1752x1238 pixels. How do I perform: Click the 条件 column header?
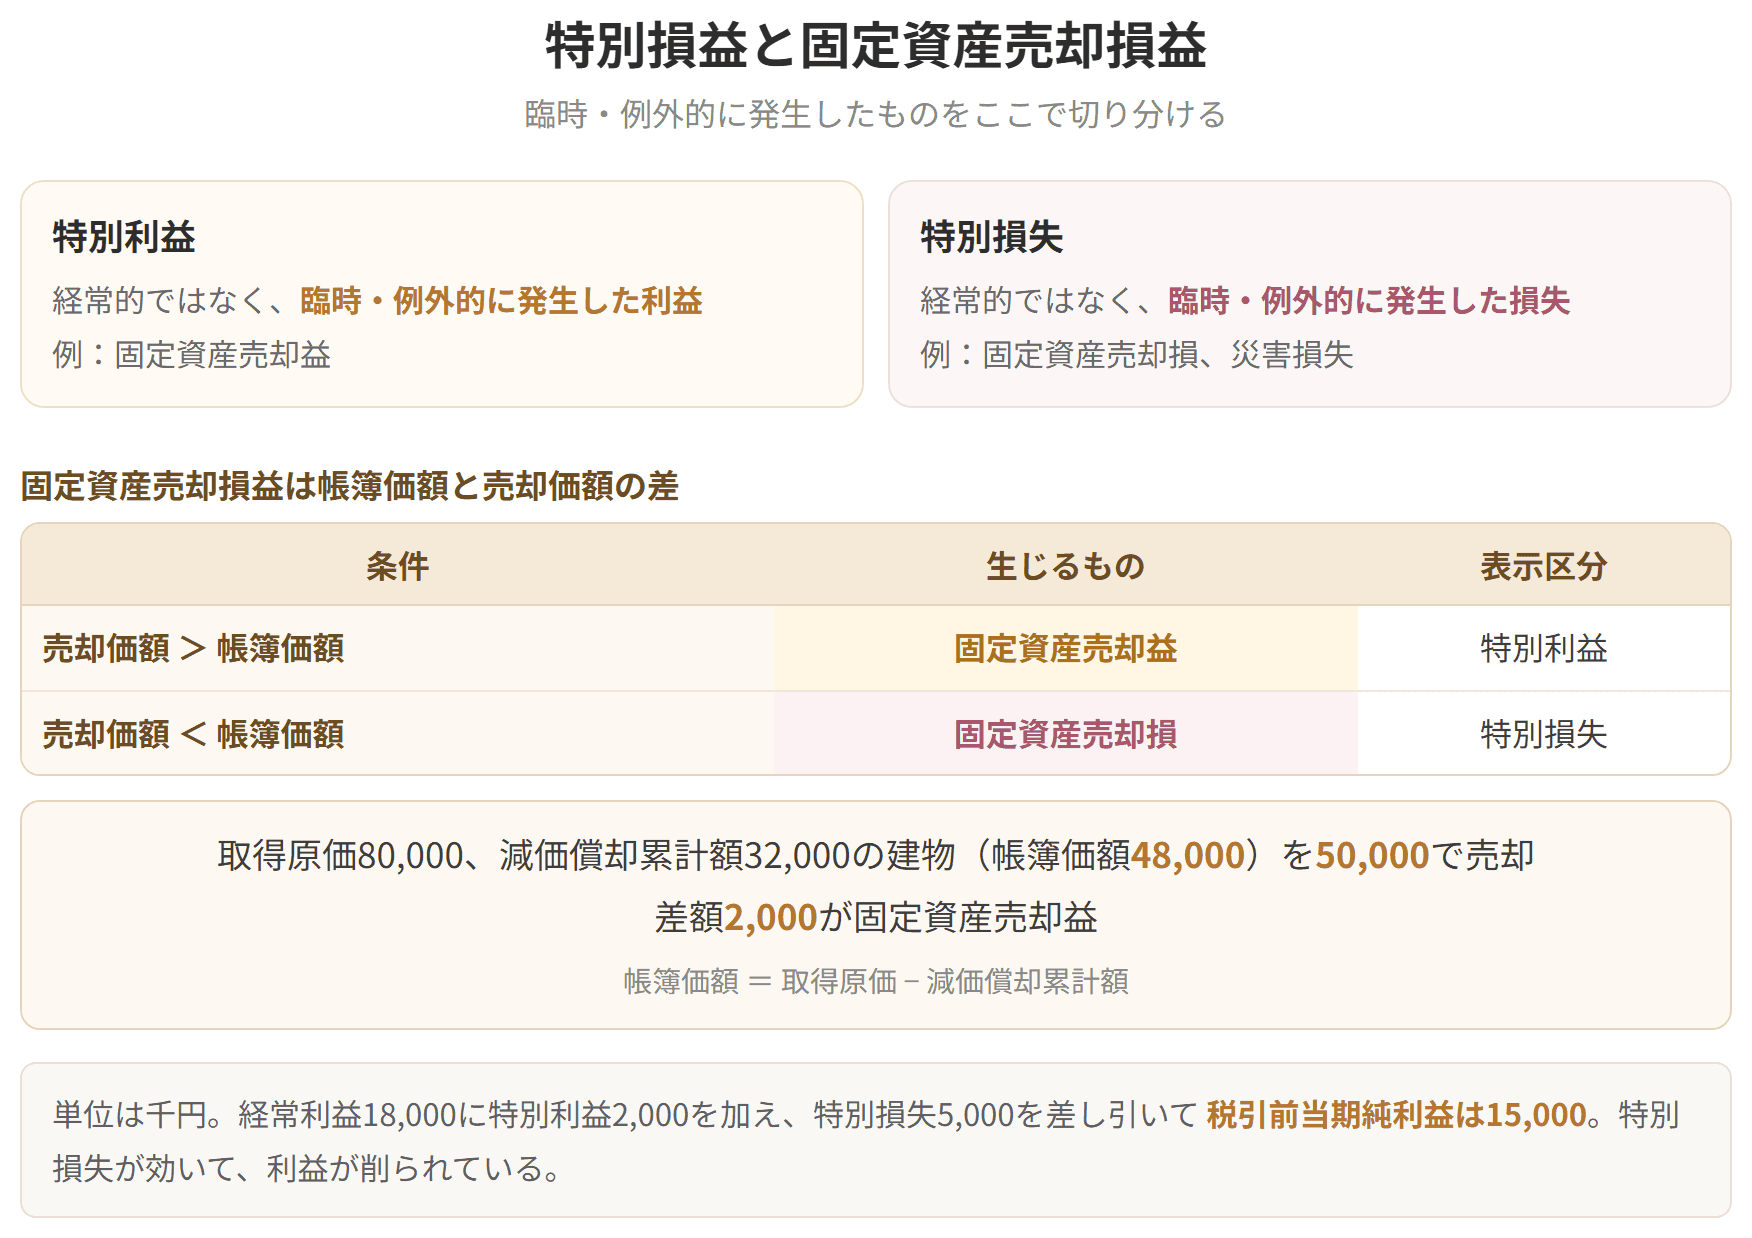397,566
